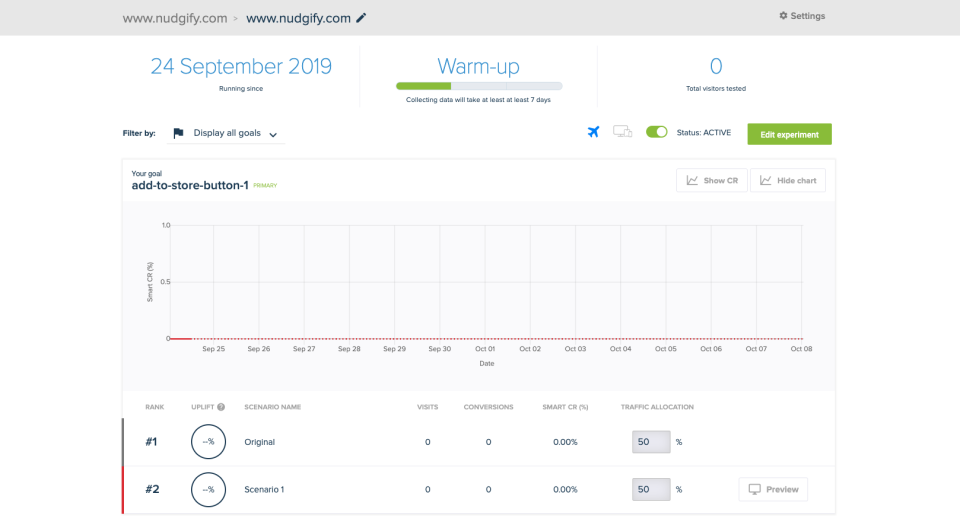The height and width of the screenshot is (528, 960).
Task: Click the PRIMARY goal label
Action: (x=265, y=186)
